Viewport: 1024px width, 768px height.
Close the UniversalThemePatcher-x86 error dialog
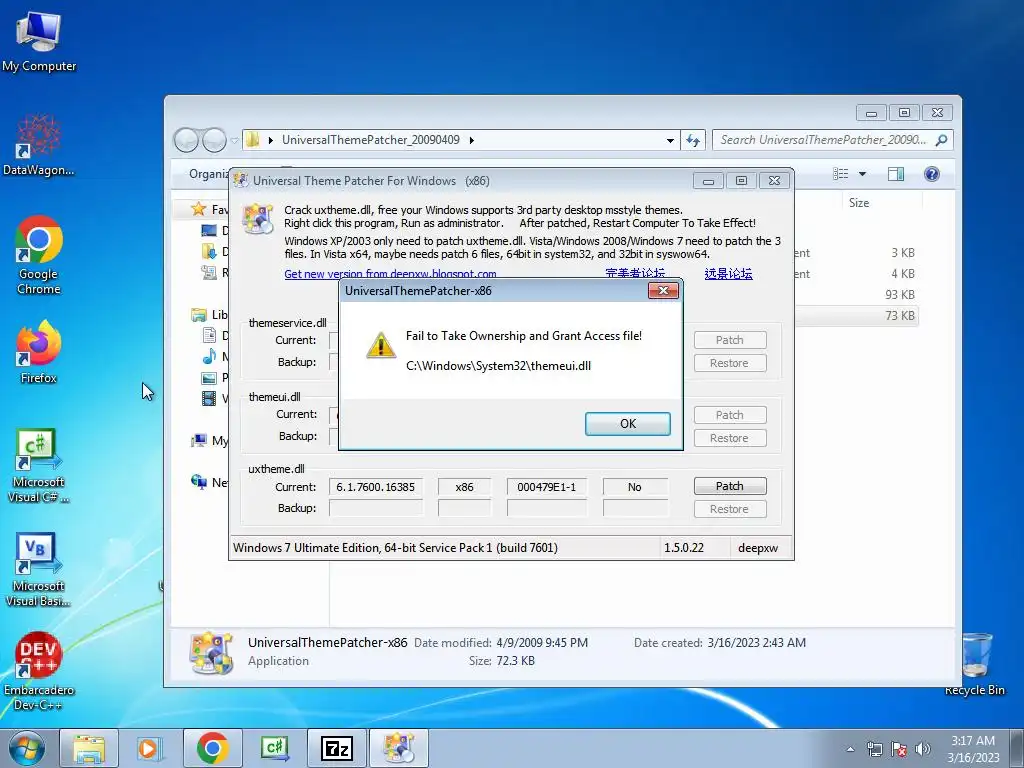(x=663, y=291)
